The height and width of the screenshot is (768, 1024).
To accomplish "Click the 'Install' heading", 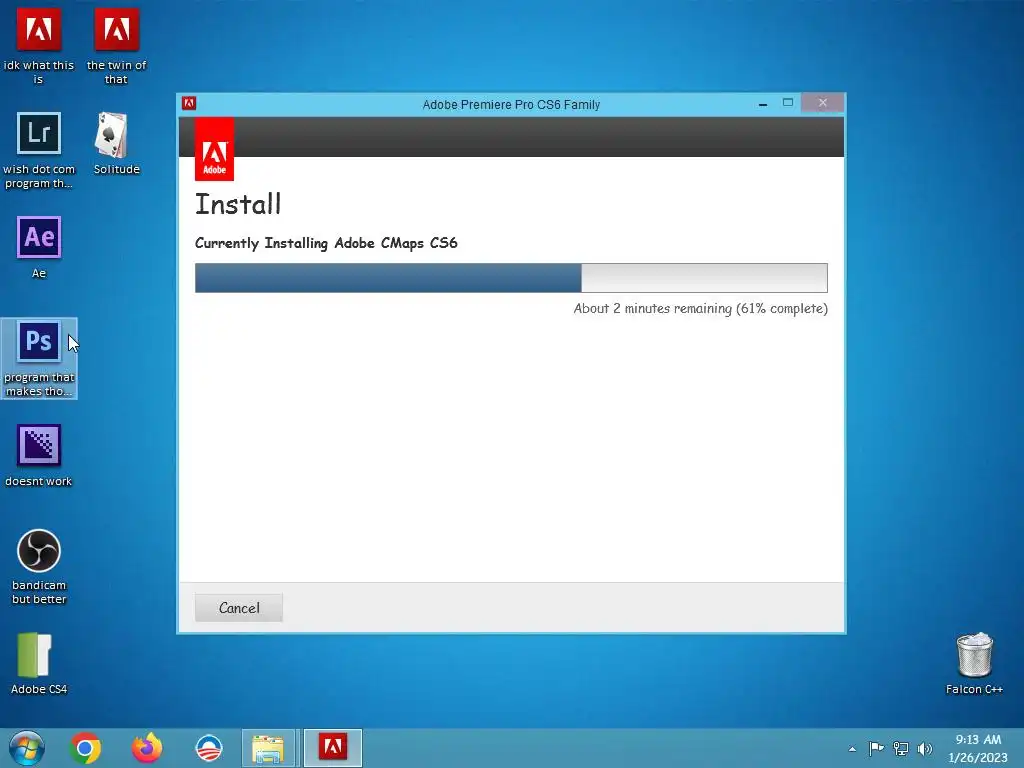I will (x=238, y=204).
